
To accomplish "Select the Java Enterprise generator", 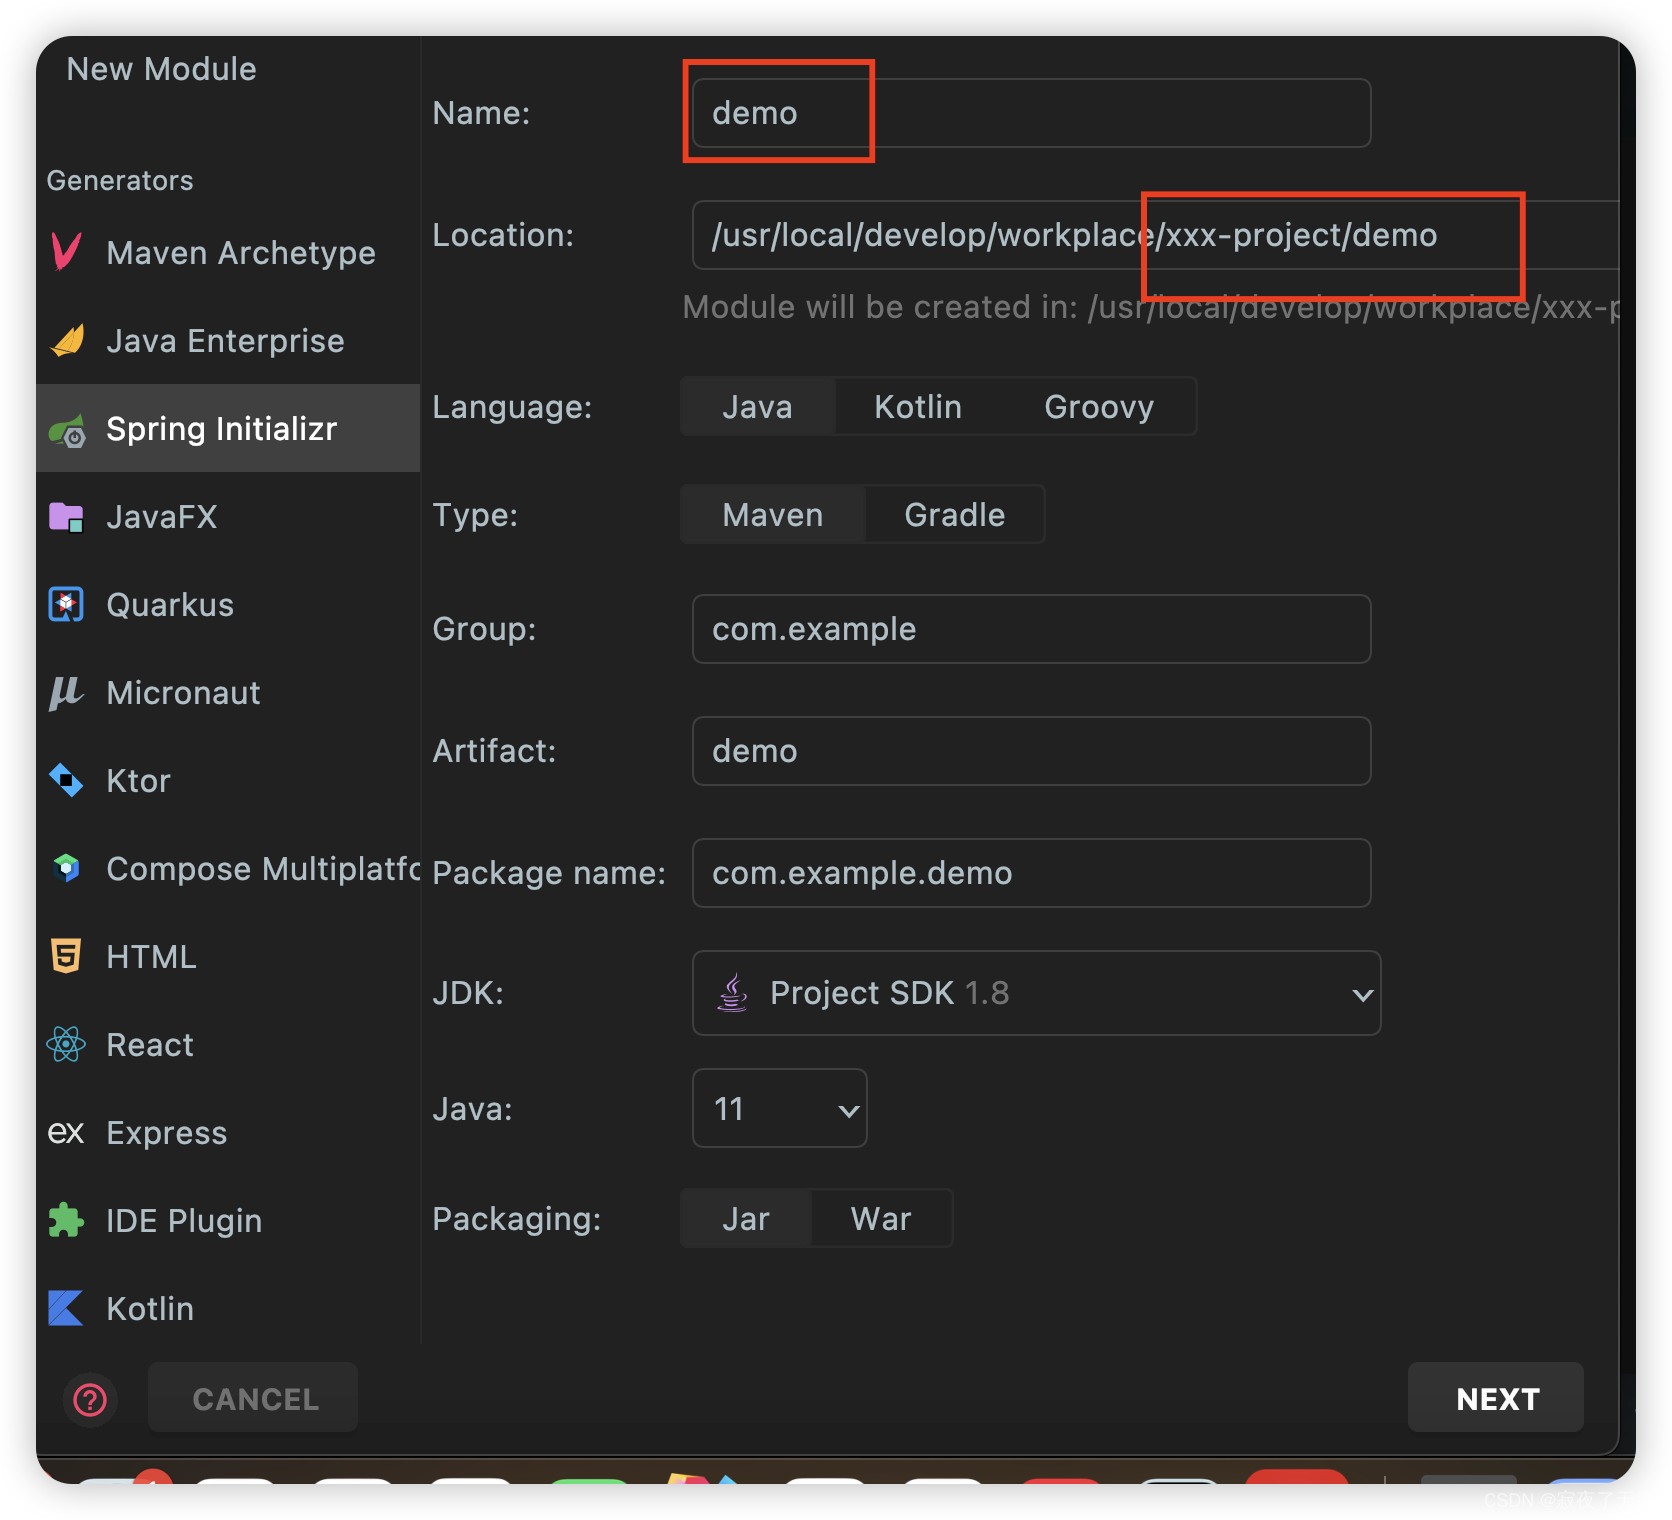I will point(224,340).
